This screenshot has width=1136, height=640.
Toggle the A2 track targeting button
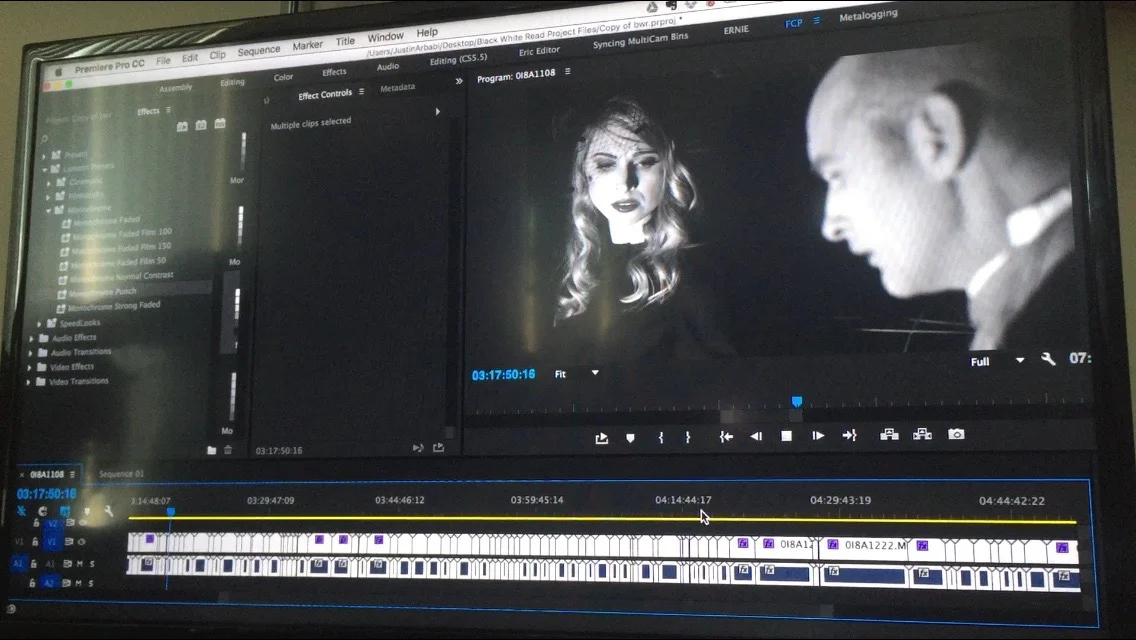coord(49,583)
